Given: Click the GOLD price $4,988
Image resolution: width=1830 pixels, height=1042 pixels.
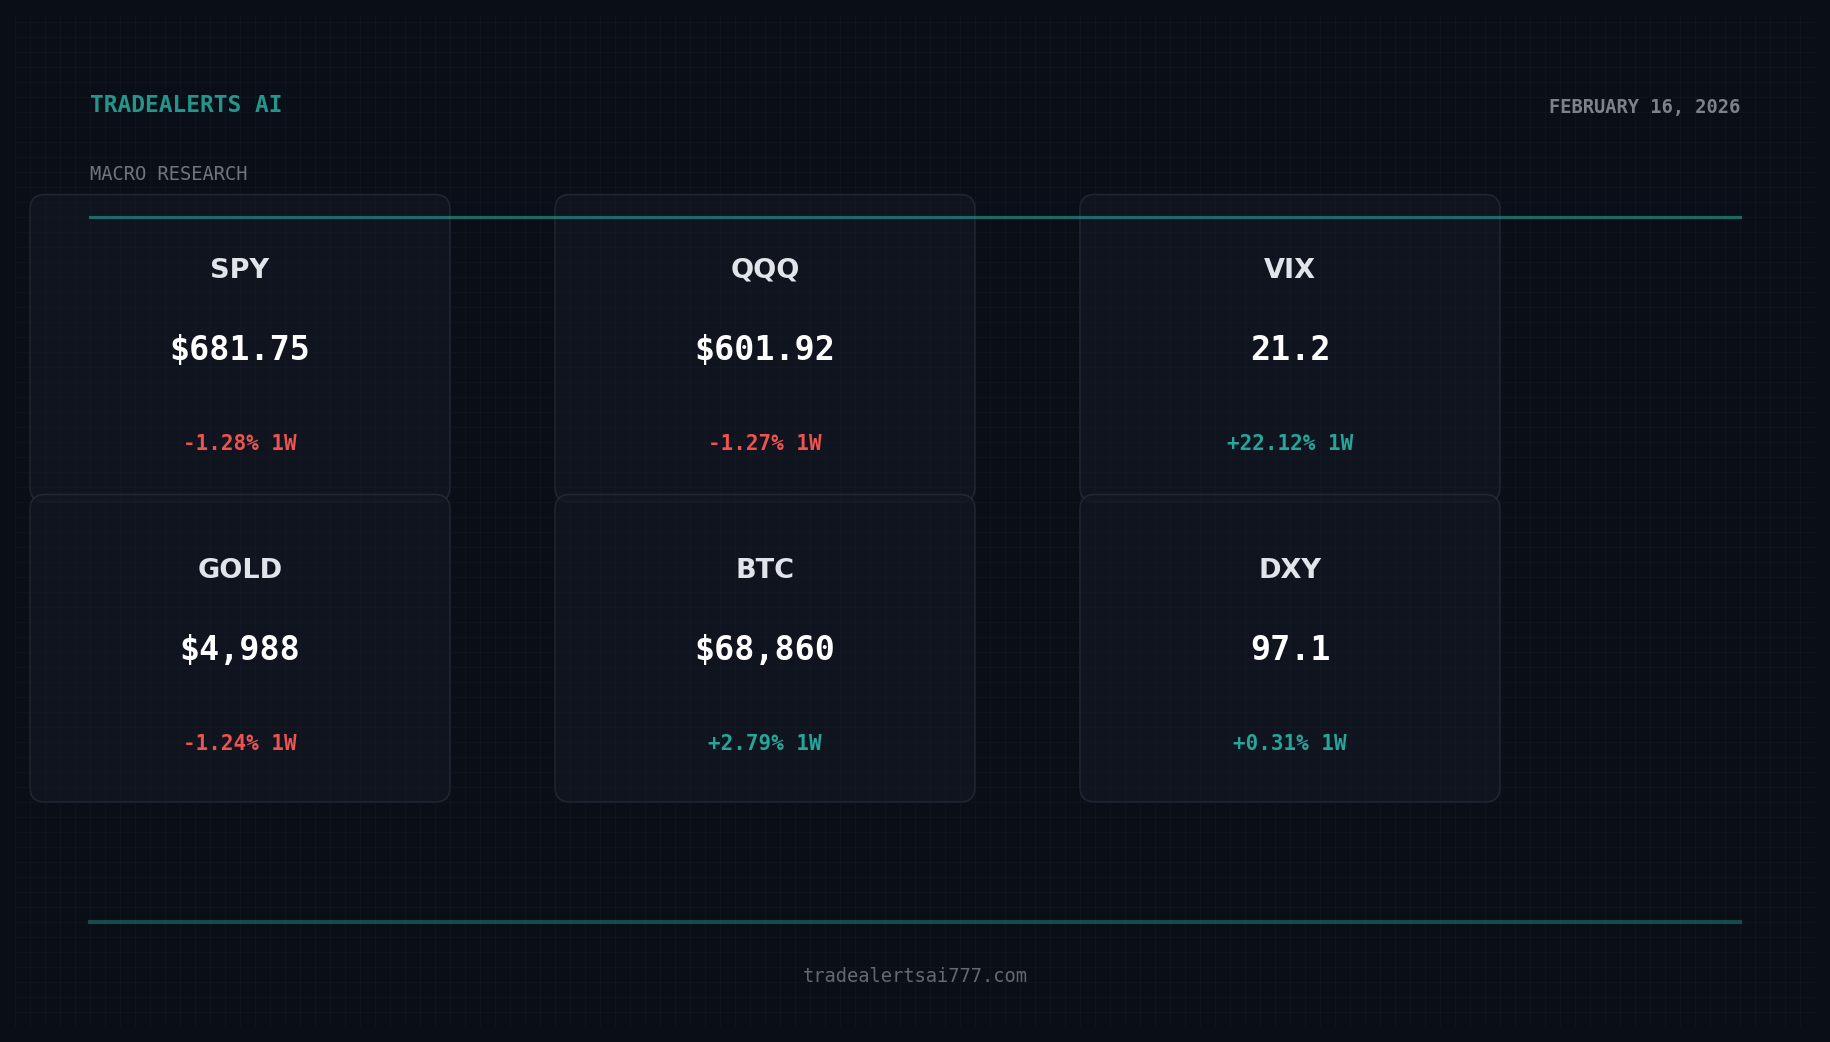Looking at the screenshot, I should (240, 649).
